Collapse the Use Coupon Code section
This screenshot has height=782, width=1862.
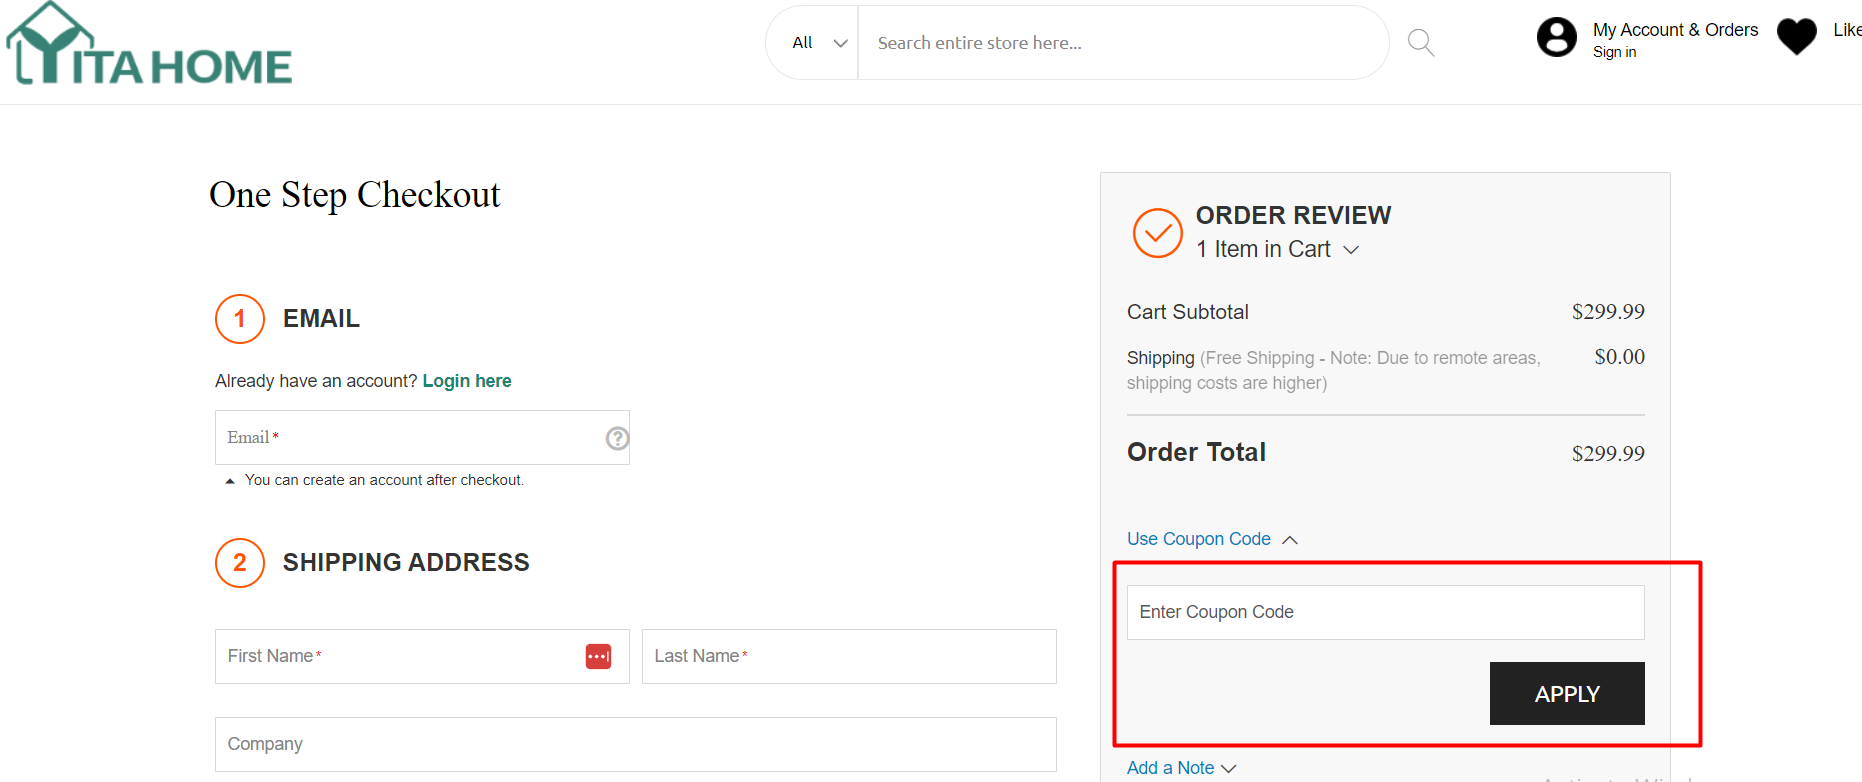click(1212, 539)
